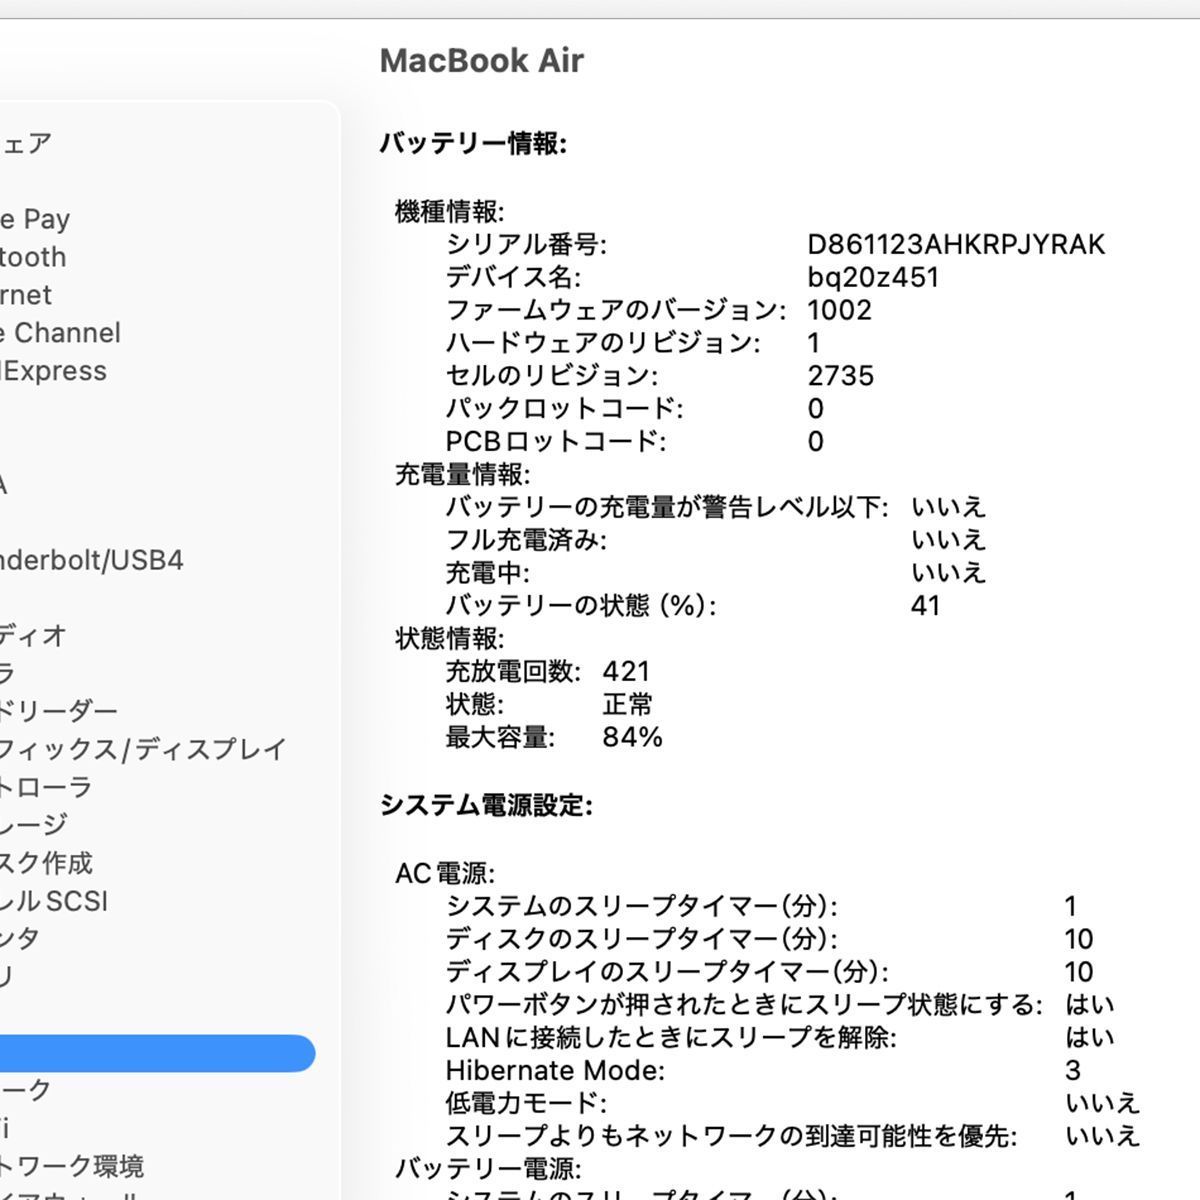Click the 'ディスプレイのスリープタイマー(分):' label

pyautogui.click(x=667, y=972)
